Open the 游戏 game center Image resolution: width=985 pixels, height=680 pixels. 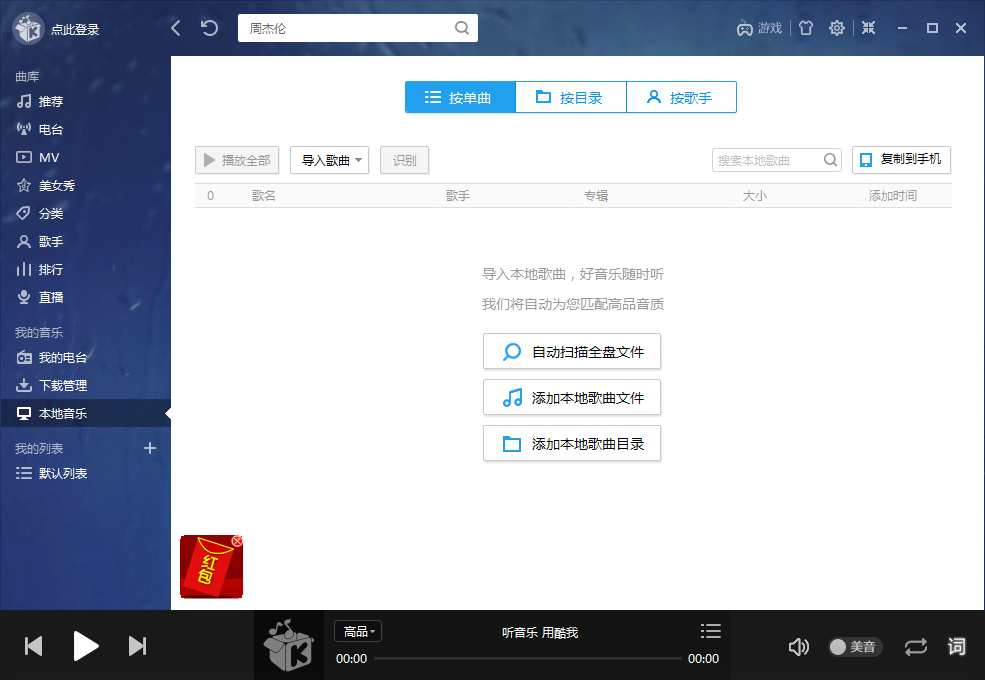click(x=759, y=28)
